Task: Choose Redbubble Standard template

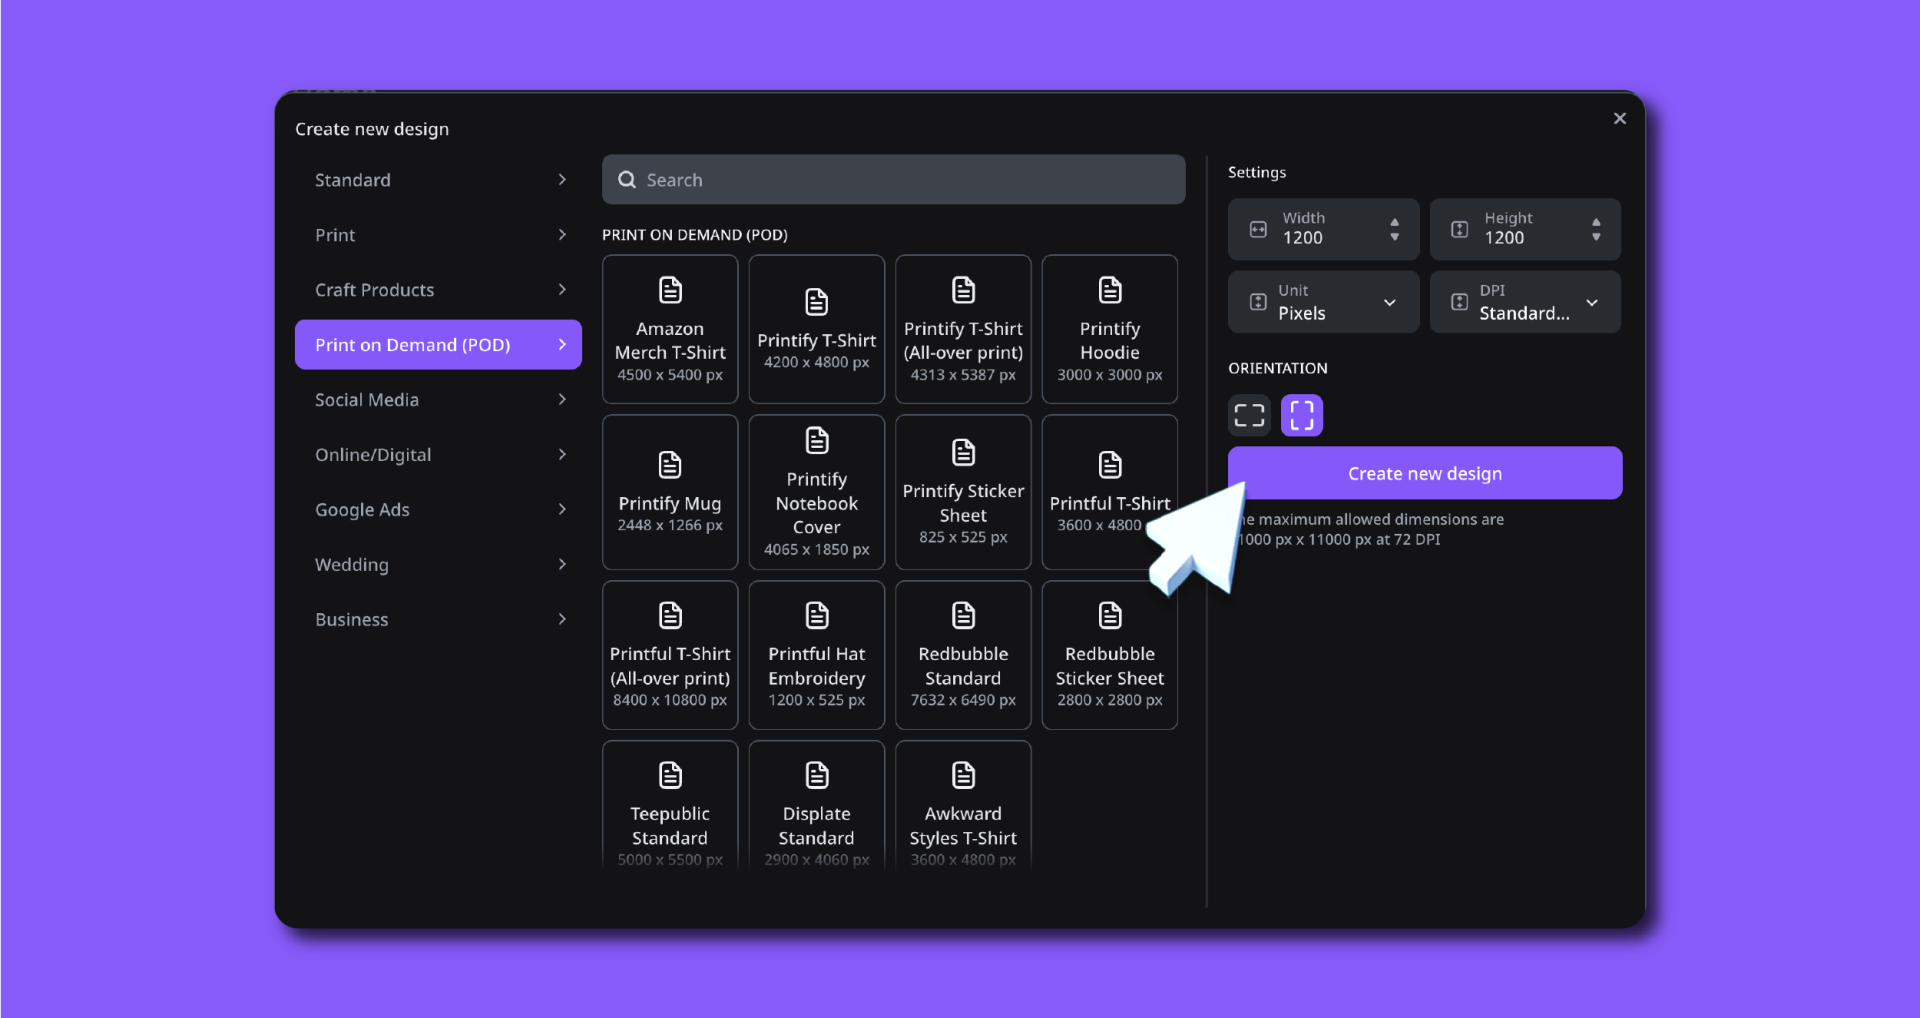Action: tap(962, 655)
